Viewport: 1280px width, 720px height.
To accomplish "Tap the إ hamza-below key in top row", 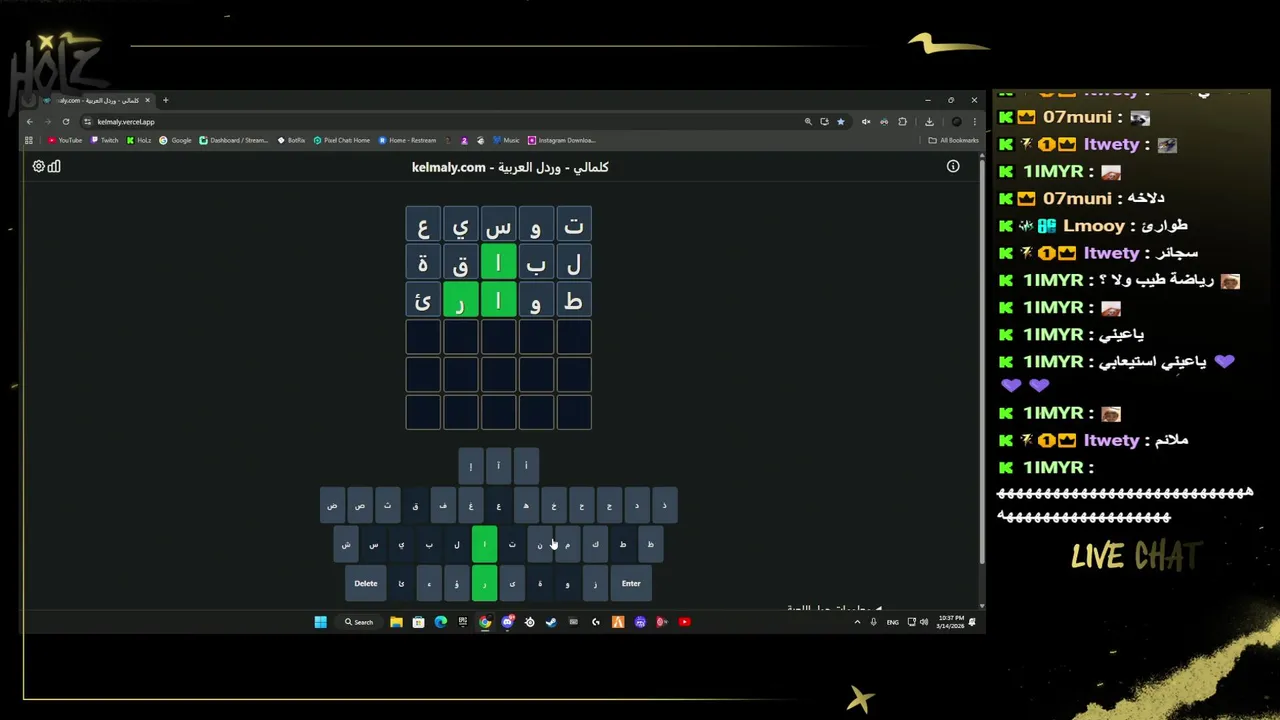I will [471, 466].
